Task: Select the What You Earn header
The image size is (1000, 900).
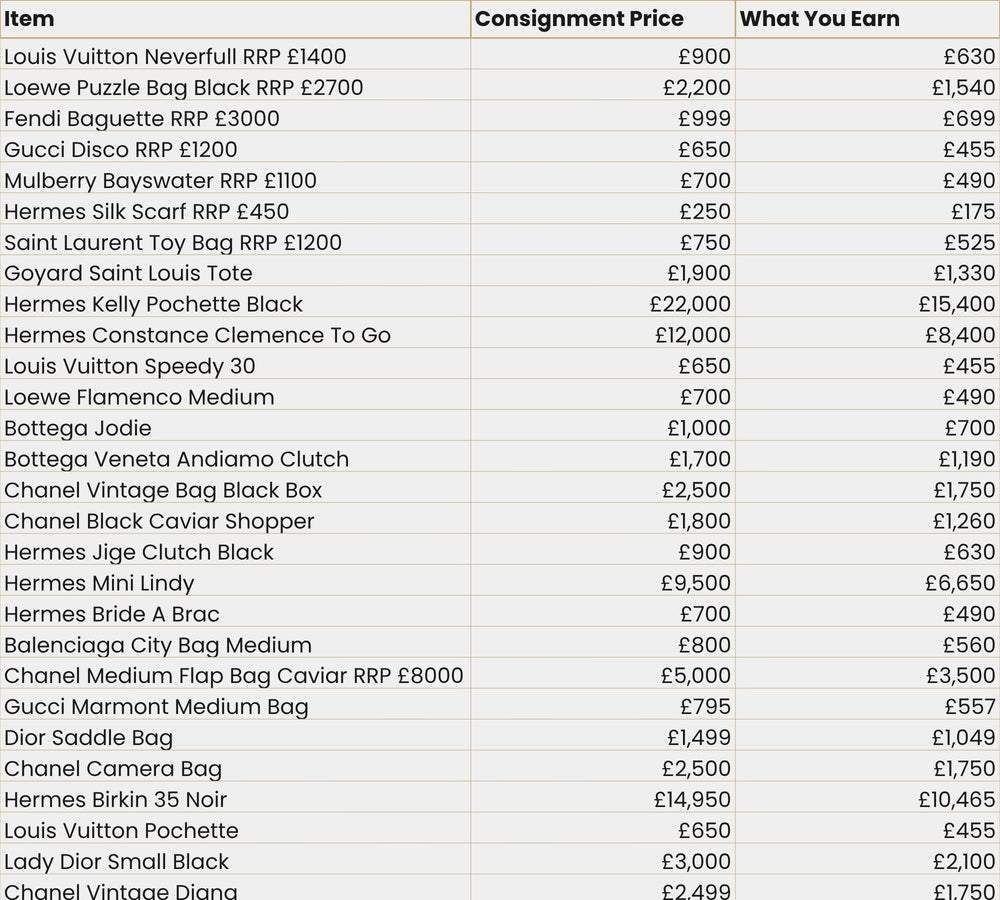Action: pyautogui.click(x=819, y=19)
